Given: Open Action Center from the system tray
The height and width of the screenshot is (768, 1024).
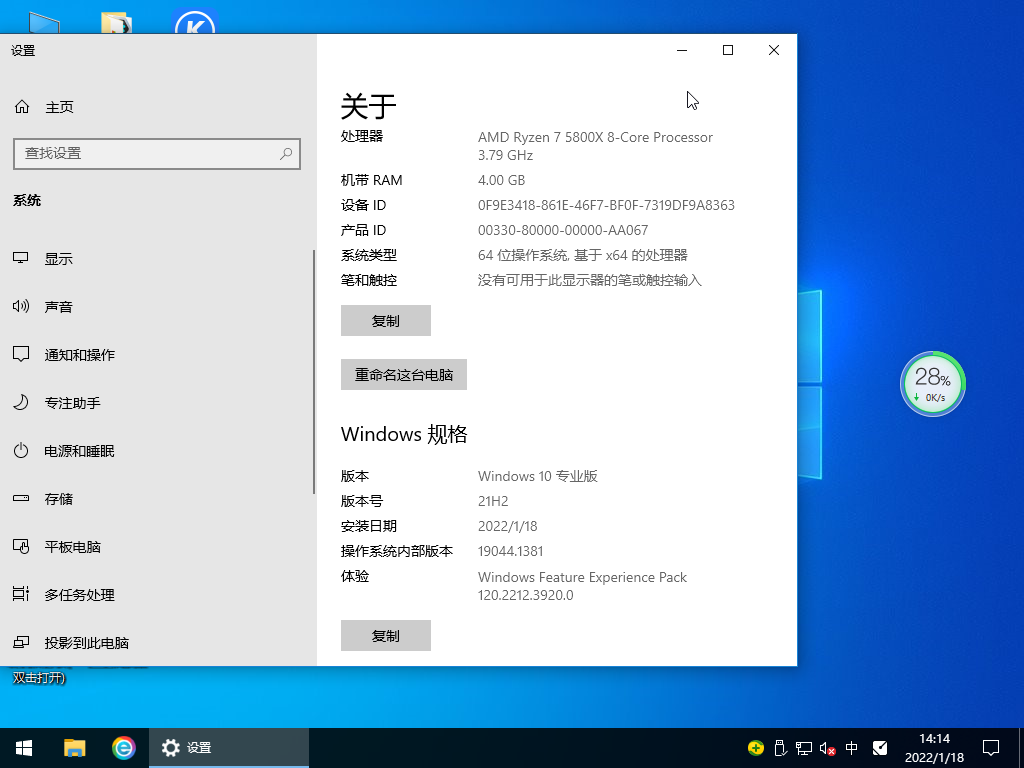Looking at the screenshot, I should click(x=989, y=747).
